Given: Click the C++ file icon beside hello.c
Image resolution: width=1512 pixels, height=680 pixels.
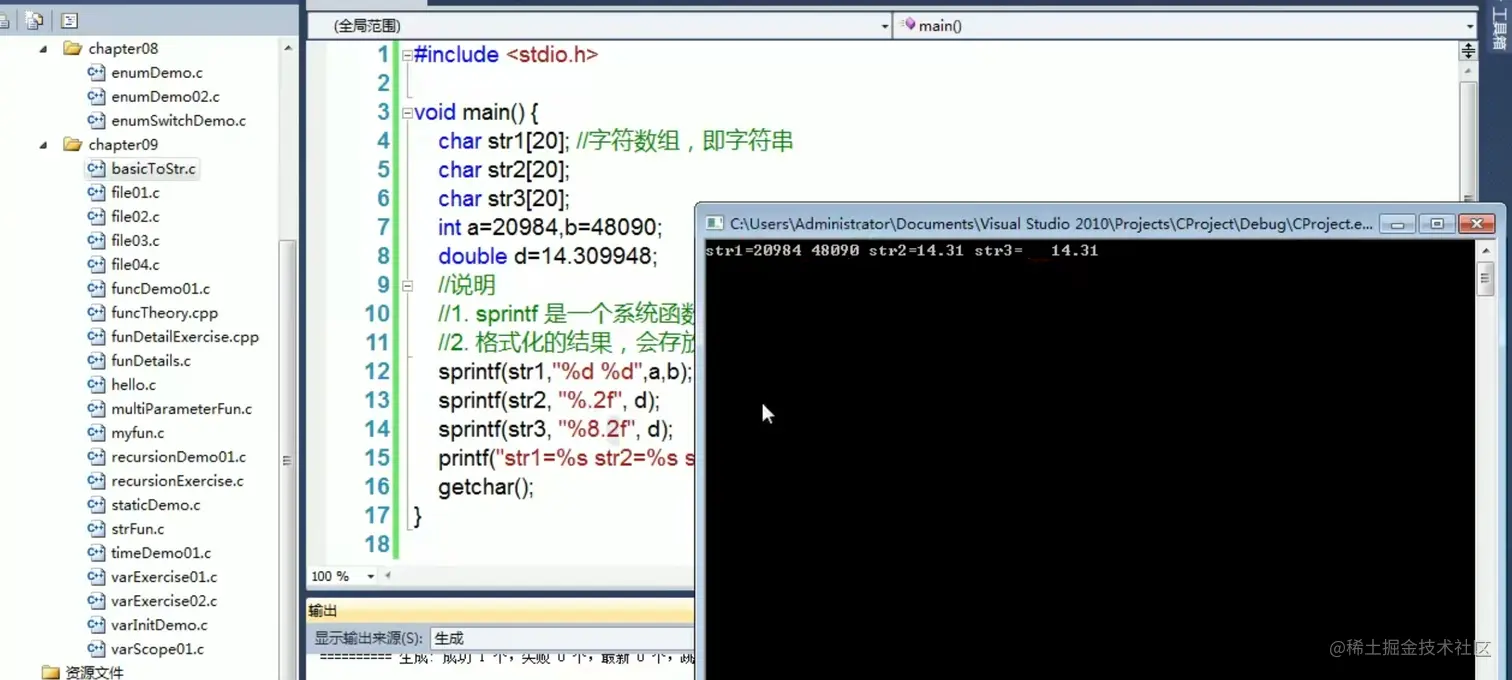Looking at the screenshot, I should (x=96, y=384).
